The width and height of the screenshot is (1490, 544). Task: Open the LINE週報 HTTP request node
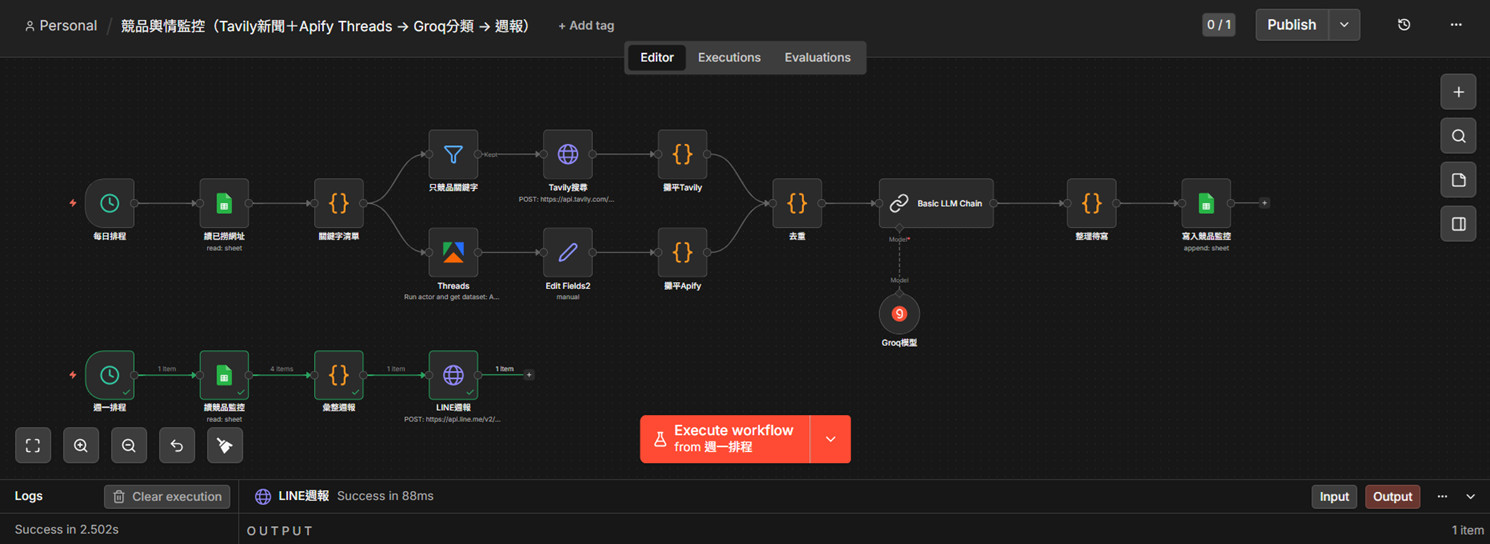[453, 375]
